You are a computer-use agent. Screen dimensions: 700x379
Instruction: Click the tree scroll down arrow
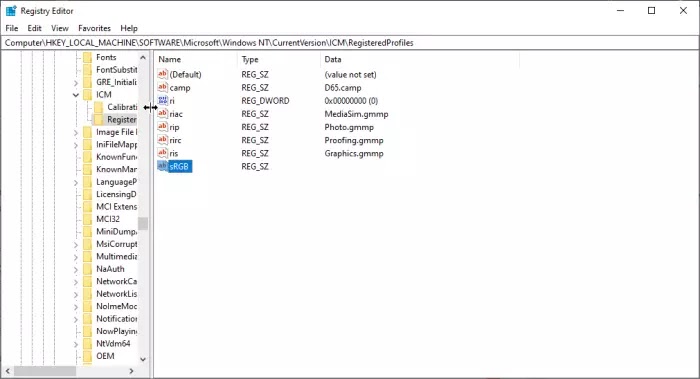[x=143, y=359]
